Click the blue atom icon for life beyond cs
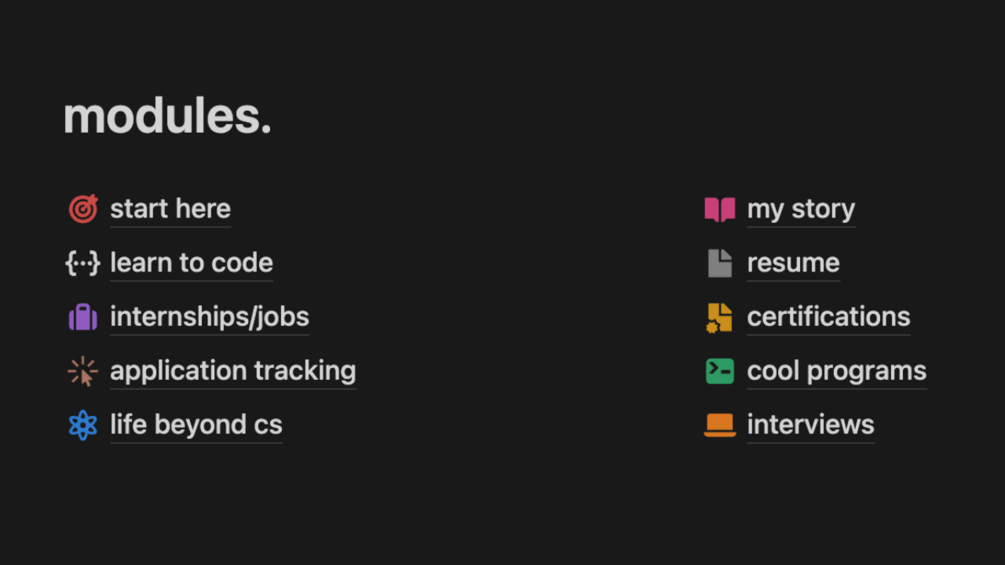Screen dimensions: 1005x565 83,425
